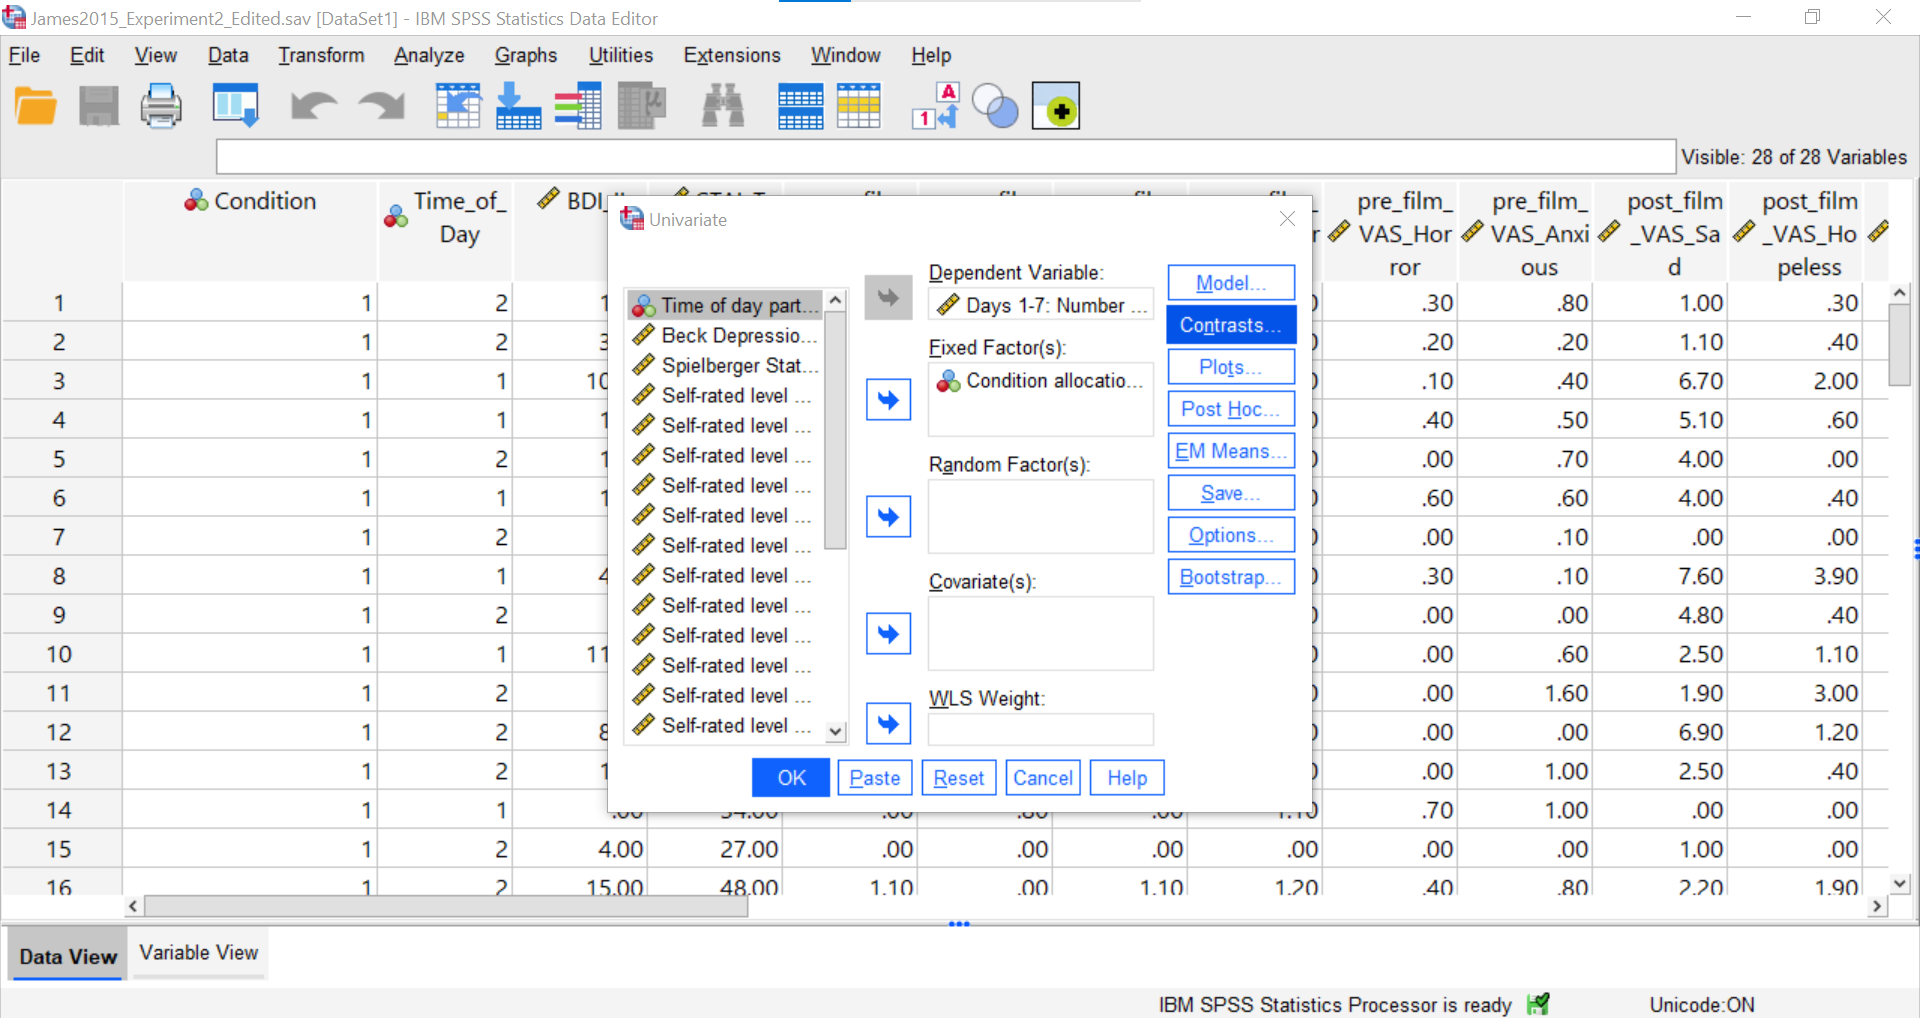
Task: Click the data grid horizontal scrollbar thumb
Action: [x=446, y=906]
